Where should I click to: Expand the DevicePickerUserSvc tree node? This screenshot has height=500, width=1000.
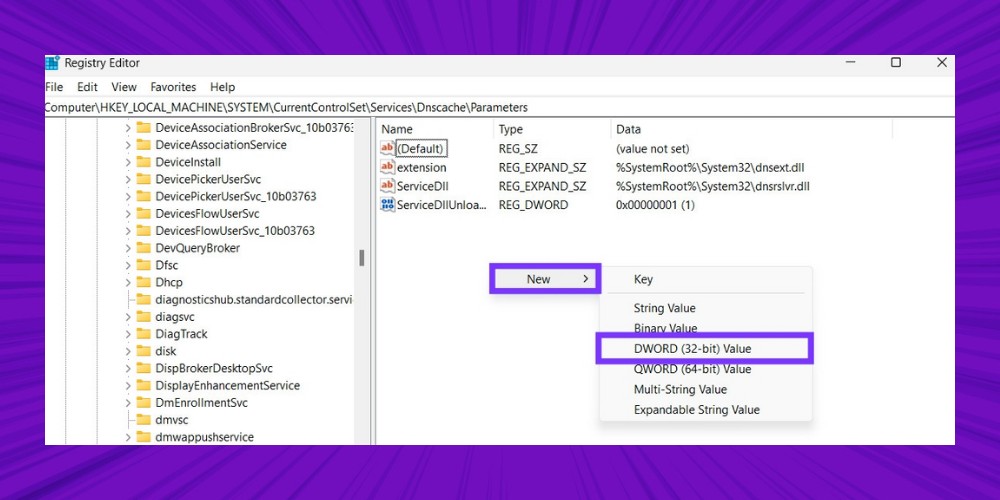point(128,179)
